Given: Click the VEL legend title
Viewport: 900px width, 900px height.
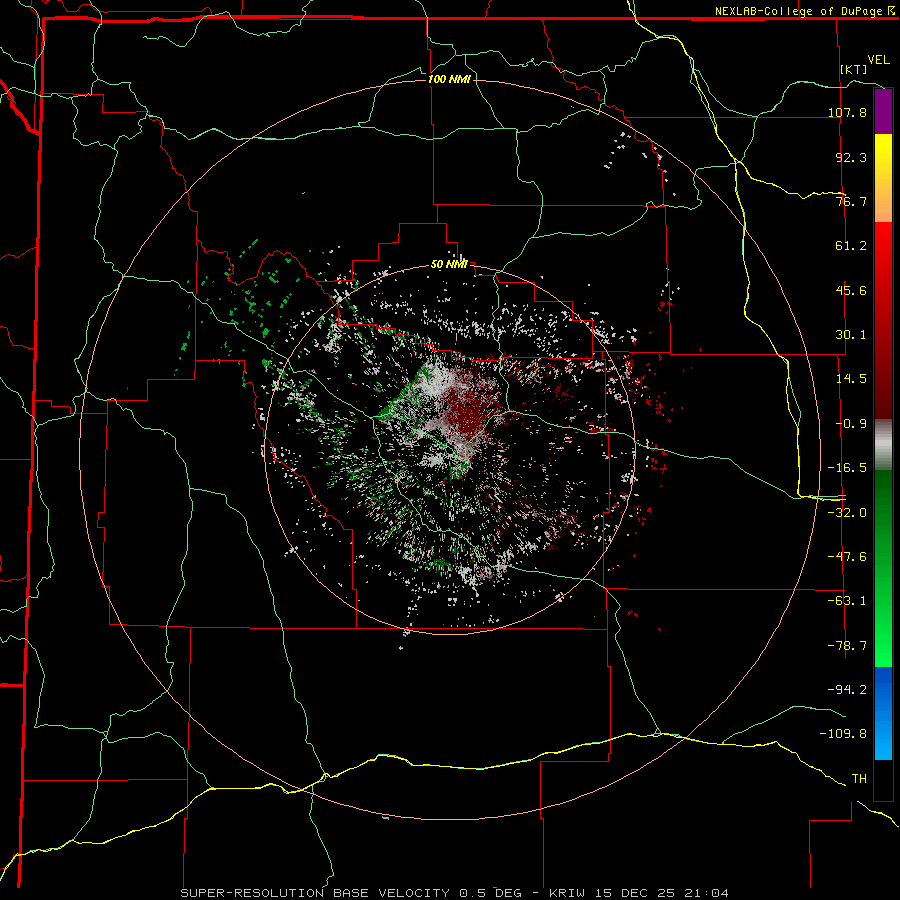Looking at the screenshot, I should coord(878,60).
